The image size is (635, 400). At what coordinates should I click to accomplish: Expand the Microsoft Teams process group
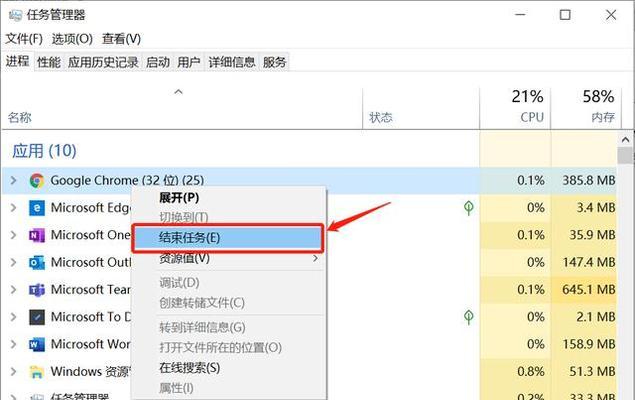pos(13,290)
